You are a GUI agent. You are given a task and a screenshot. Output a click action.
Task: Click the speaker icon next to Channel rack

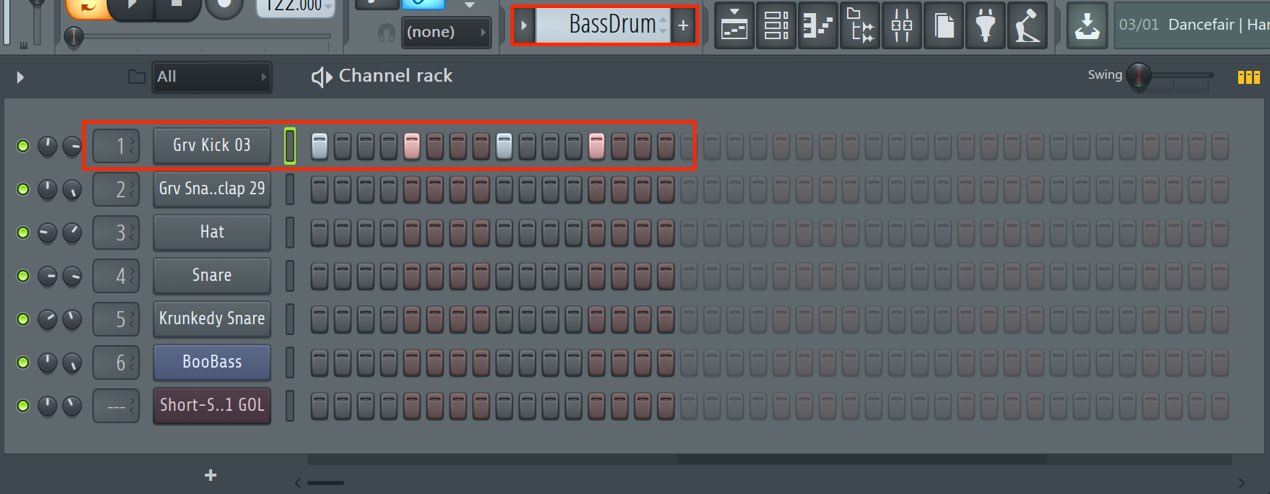point(321,77)
